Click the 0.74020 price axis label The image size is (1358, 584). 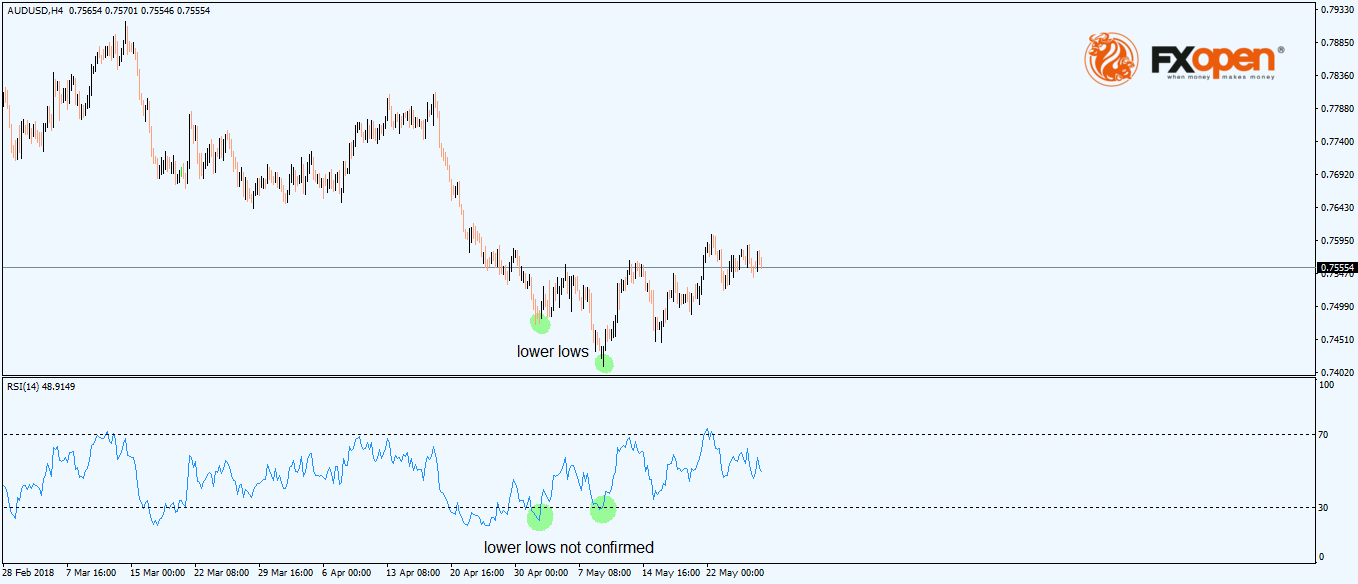click(x=1336, y=373)
